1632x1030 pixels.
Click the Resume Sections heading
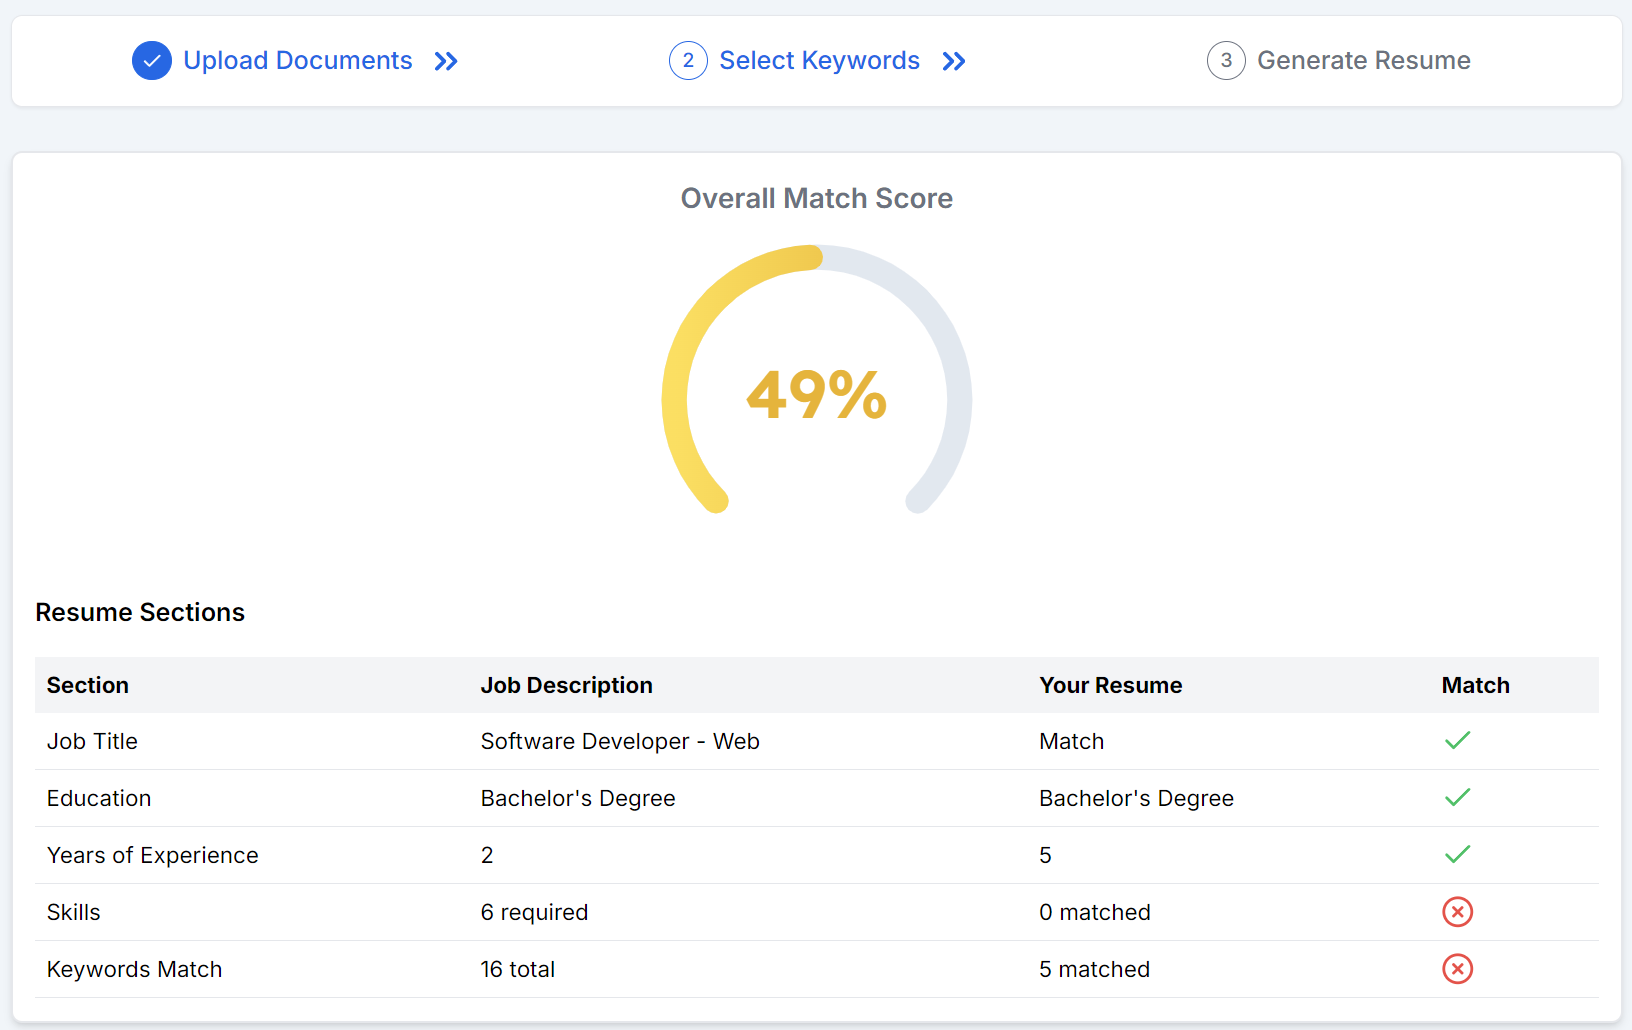coord(140,612)
